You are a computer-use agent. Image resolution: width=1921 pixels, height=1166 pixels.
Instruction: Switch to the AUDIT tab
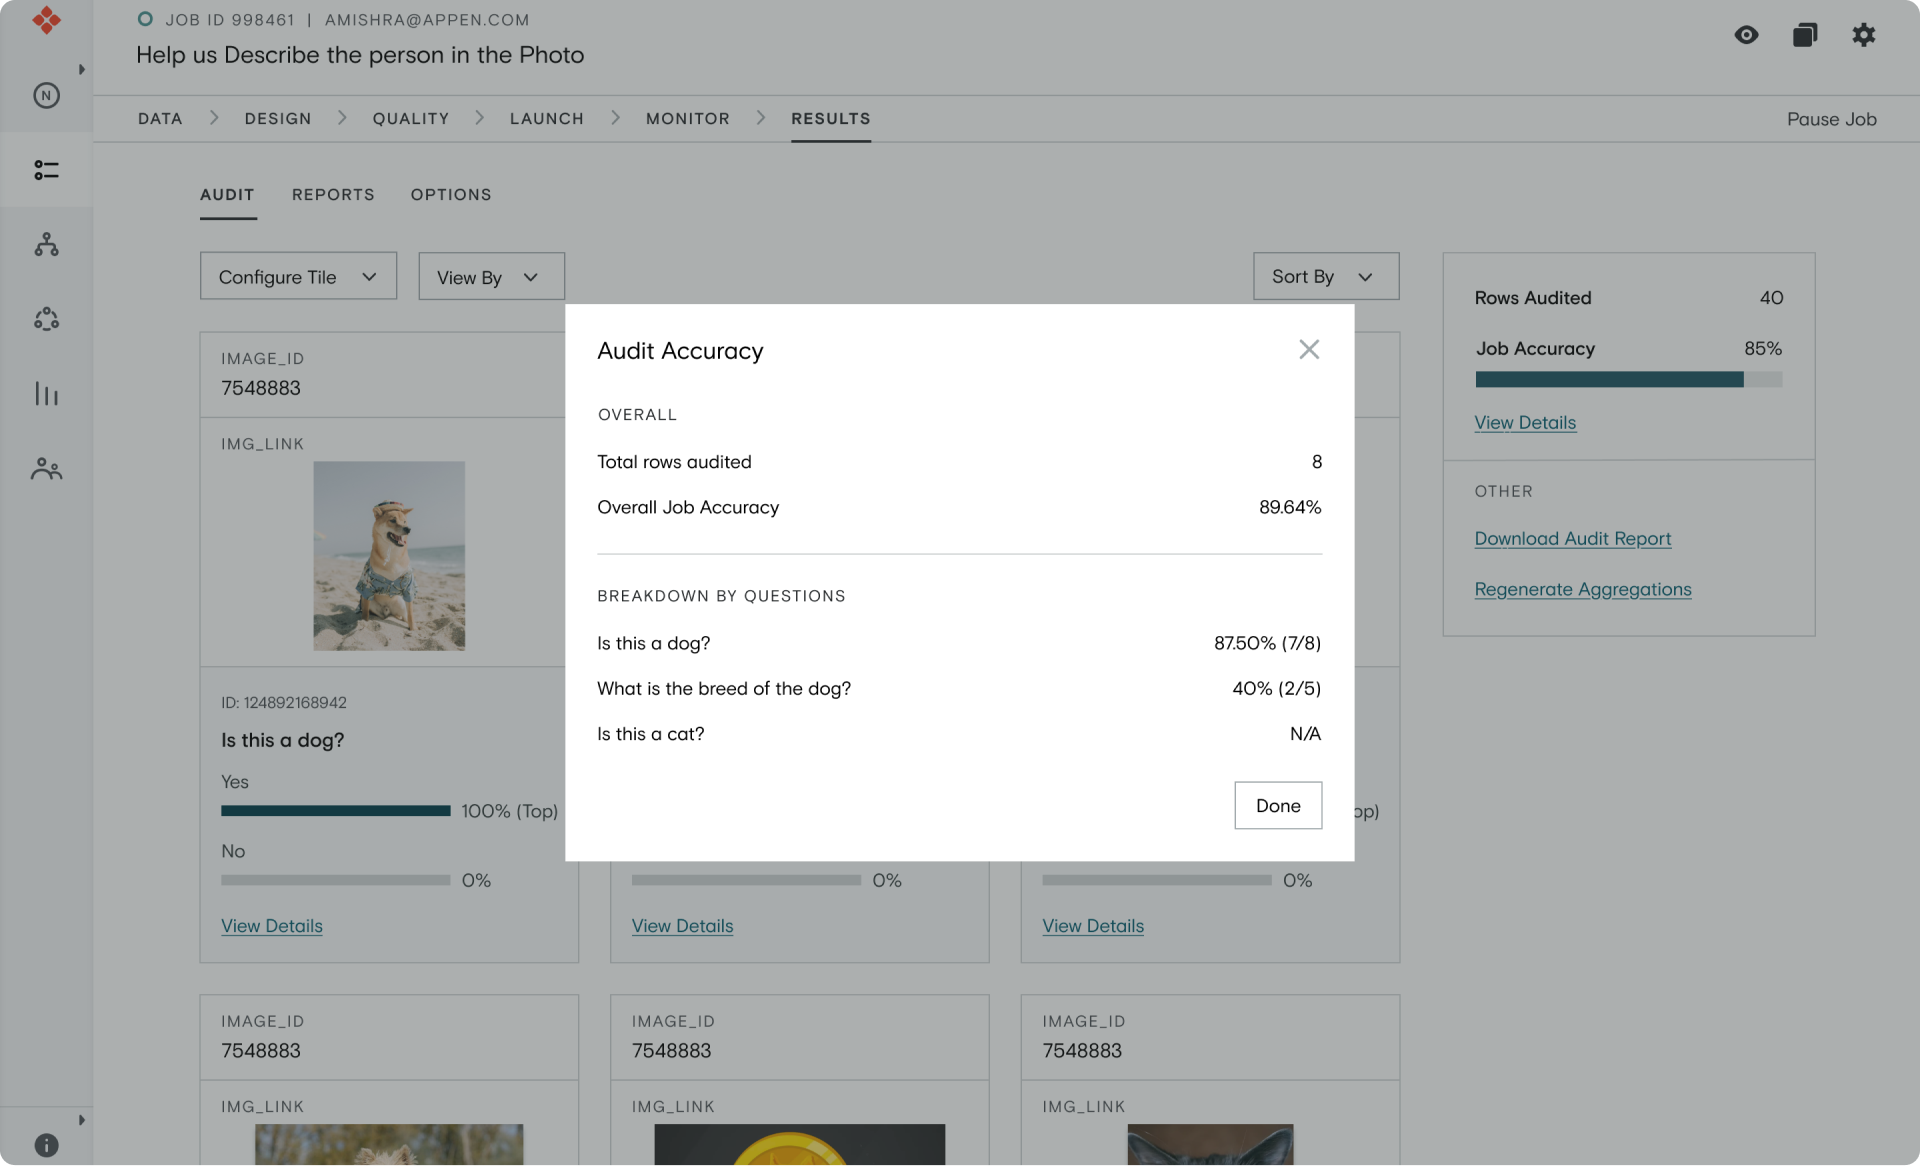[227, 194]
